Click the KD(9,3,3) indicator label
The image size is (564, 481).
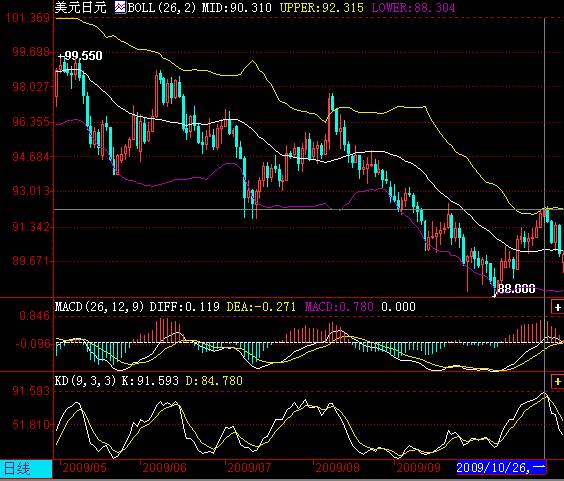pos(86,381)
